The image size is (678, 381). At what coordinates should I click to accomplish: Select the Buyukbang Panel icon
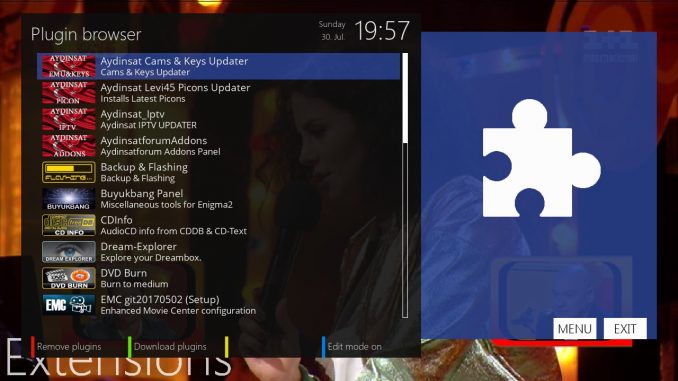69,199
